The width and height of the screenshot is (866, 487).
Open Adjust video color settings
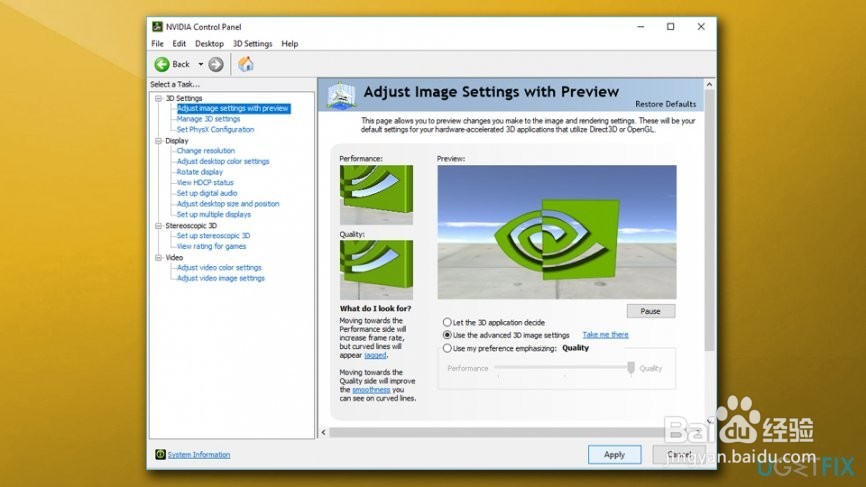pos(219,267)
